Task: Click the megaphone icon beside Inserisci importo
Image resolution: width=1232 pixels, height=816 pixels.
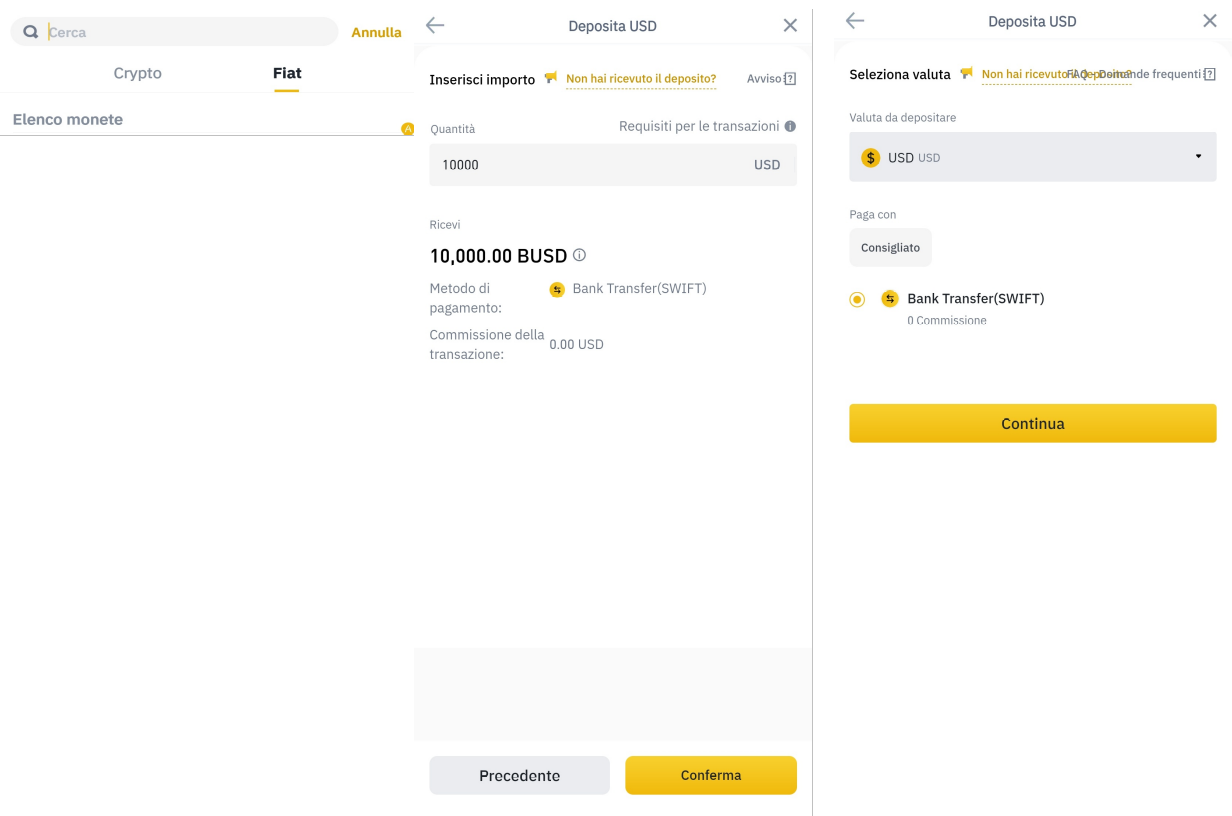Action: click(x=551, y=78)
